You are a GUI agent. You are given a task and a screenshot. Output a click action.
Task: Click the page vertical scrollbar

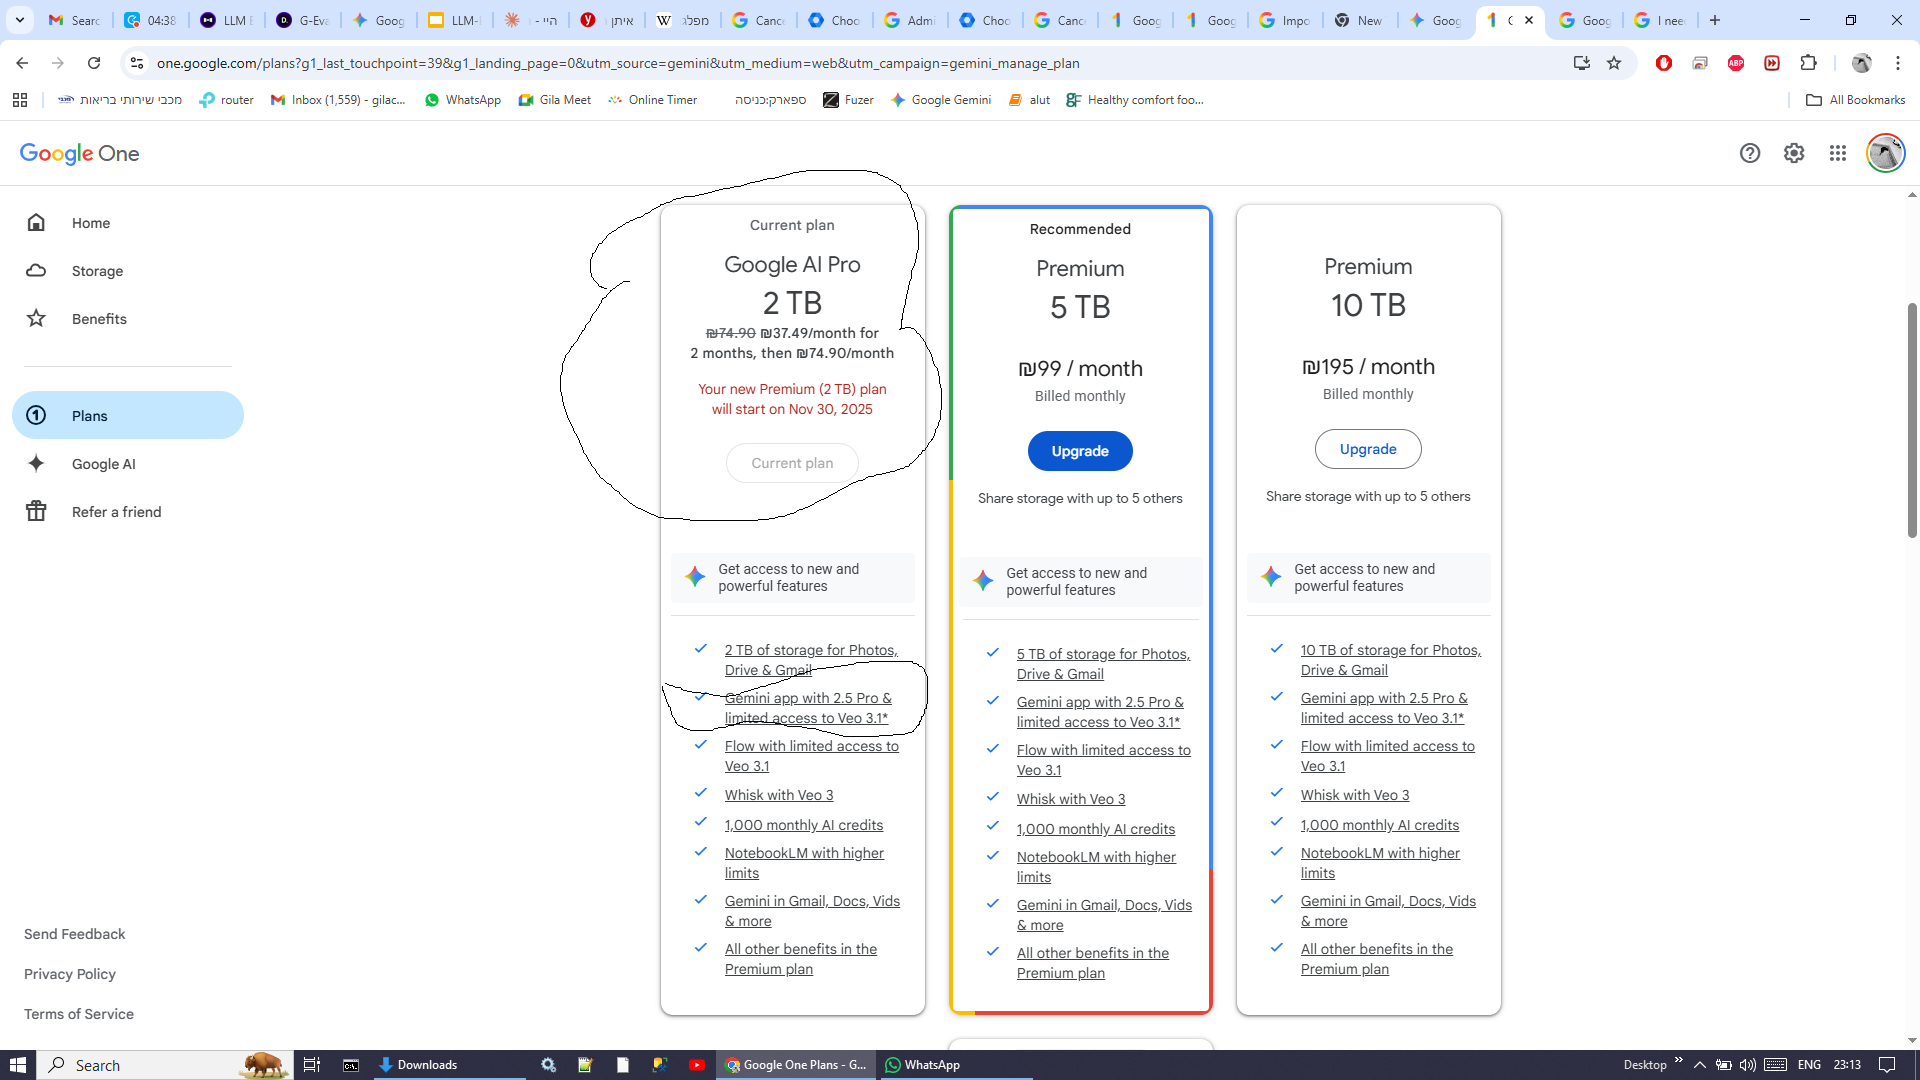click(x=1911, y=420)
